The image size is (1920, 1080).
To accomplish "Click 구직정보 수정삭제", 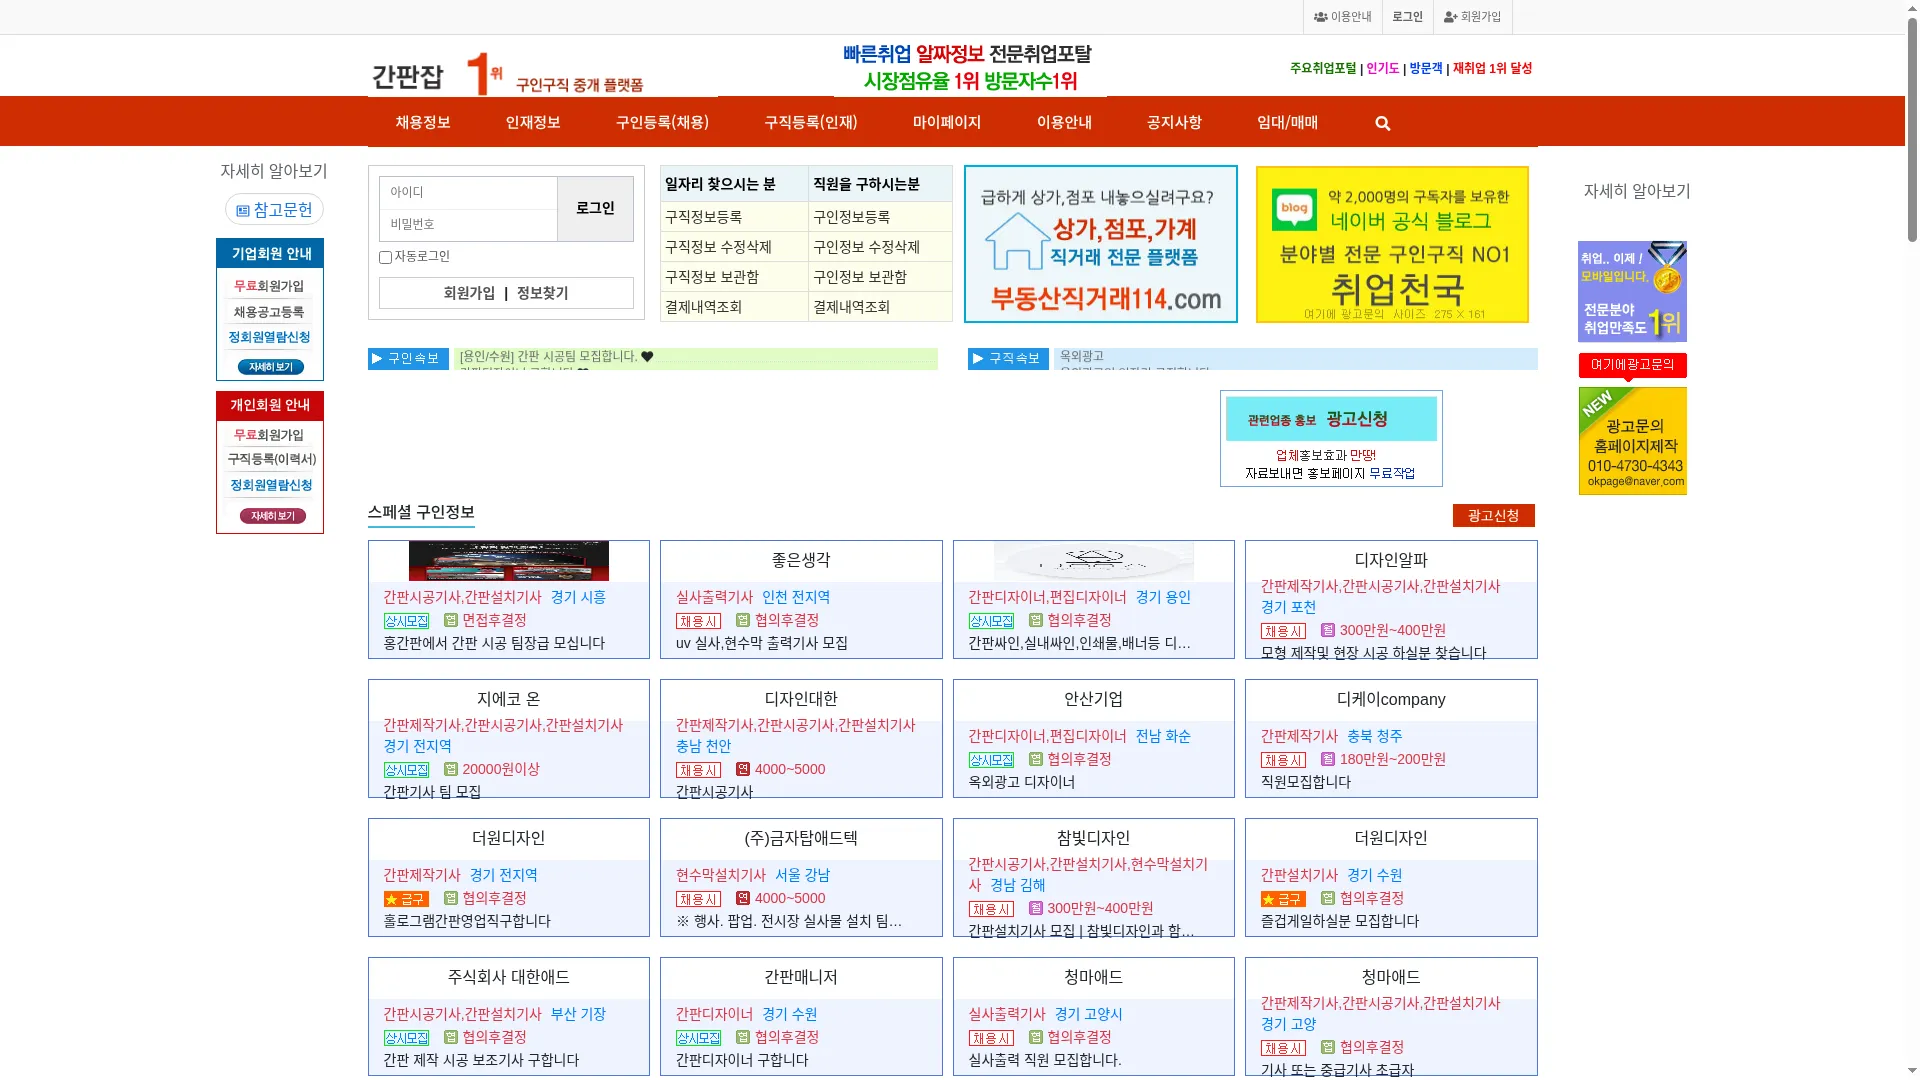I will pyautogui.click(x=718, y=247).
